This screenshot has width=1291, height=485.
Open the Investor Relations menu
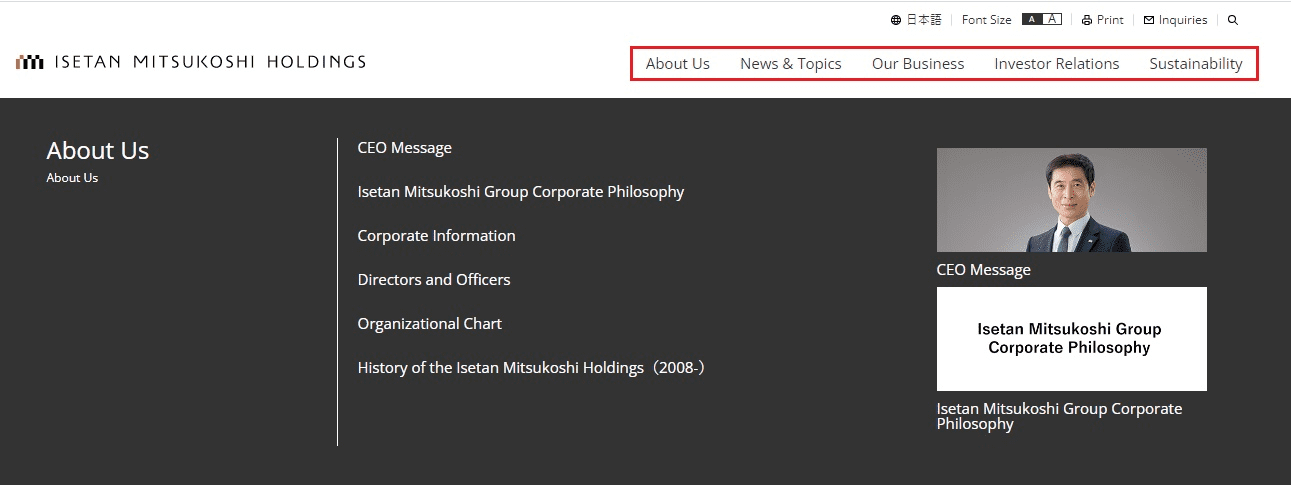pos(1057,64)
